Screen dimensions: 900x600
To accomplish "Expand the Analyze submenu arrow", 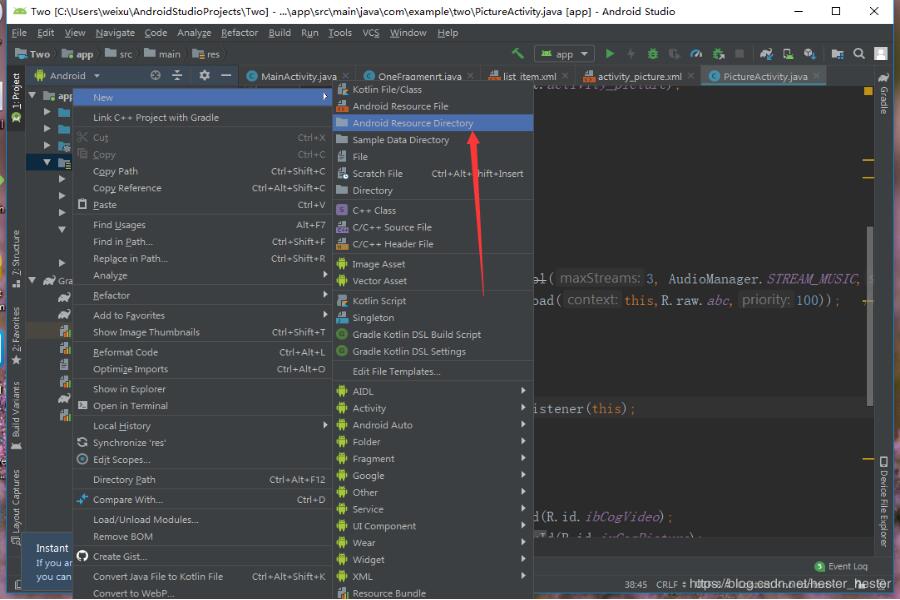I will [325, 275].
